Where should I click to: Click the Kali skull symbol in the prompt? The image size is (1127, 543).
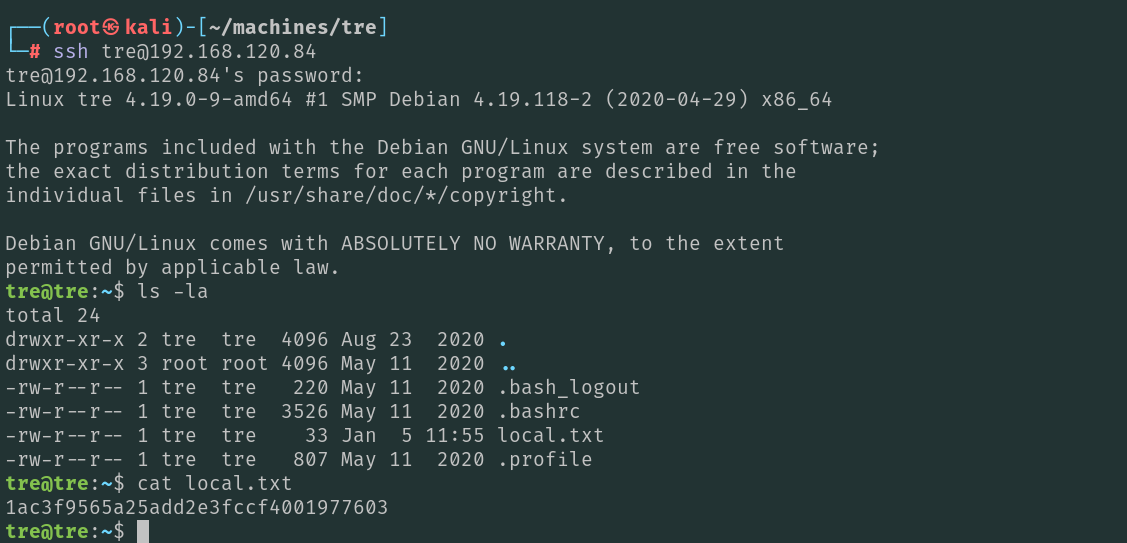[111, 27]
